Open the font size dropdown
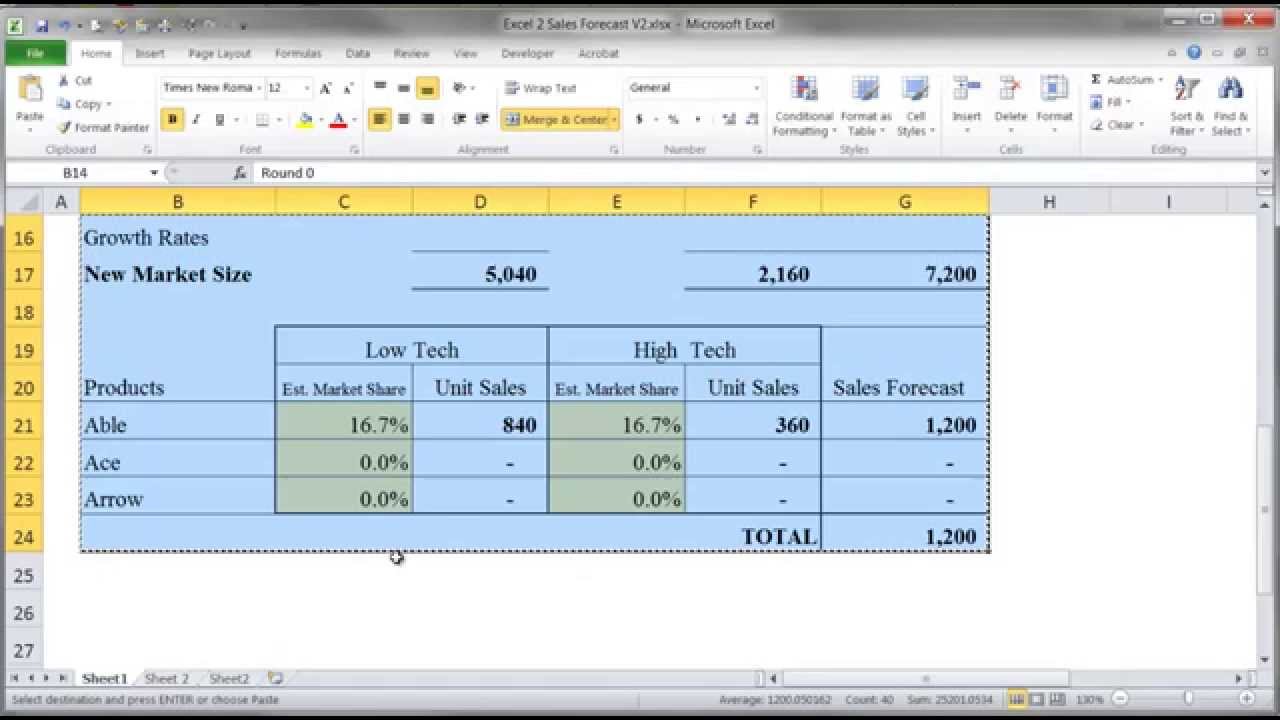This screenshot has width=1280, height=720. pos(306,88)
